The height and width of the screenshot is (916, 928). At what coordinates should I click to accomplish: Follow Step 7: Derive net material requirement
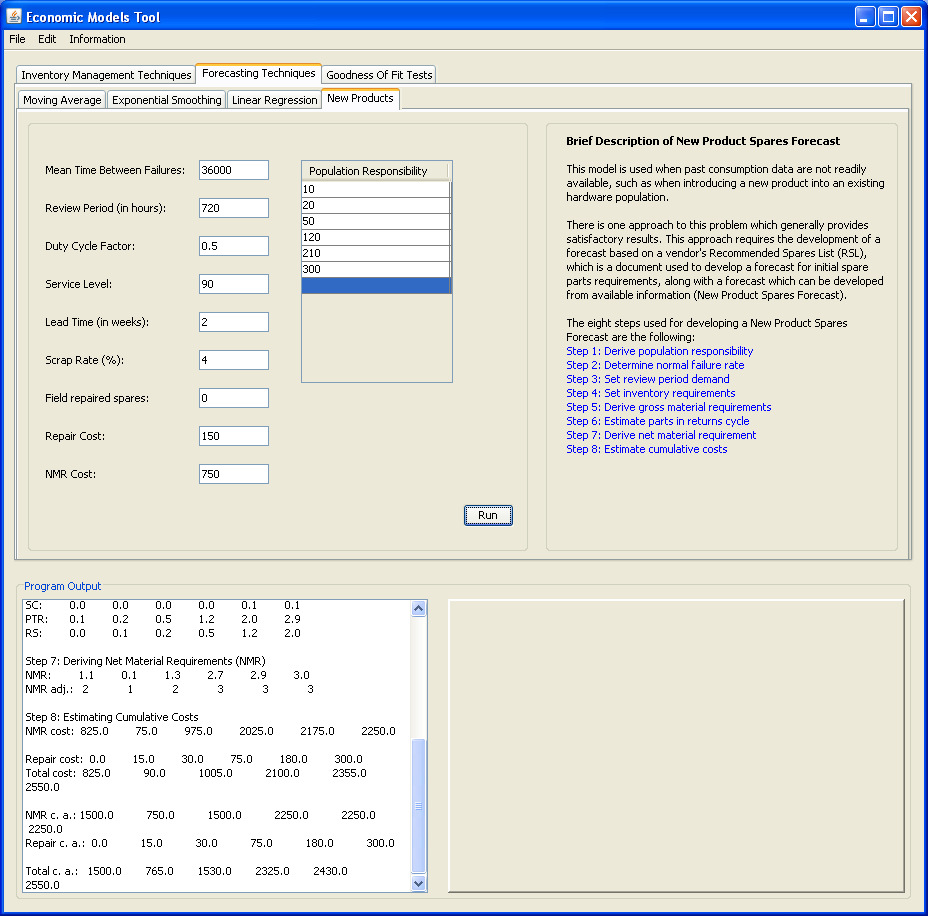pos(661,436)
